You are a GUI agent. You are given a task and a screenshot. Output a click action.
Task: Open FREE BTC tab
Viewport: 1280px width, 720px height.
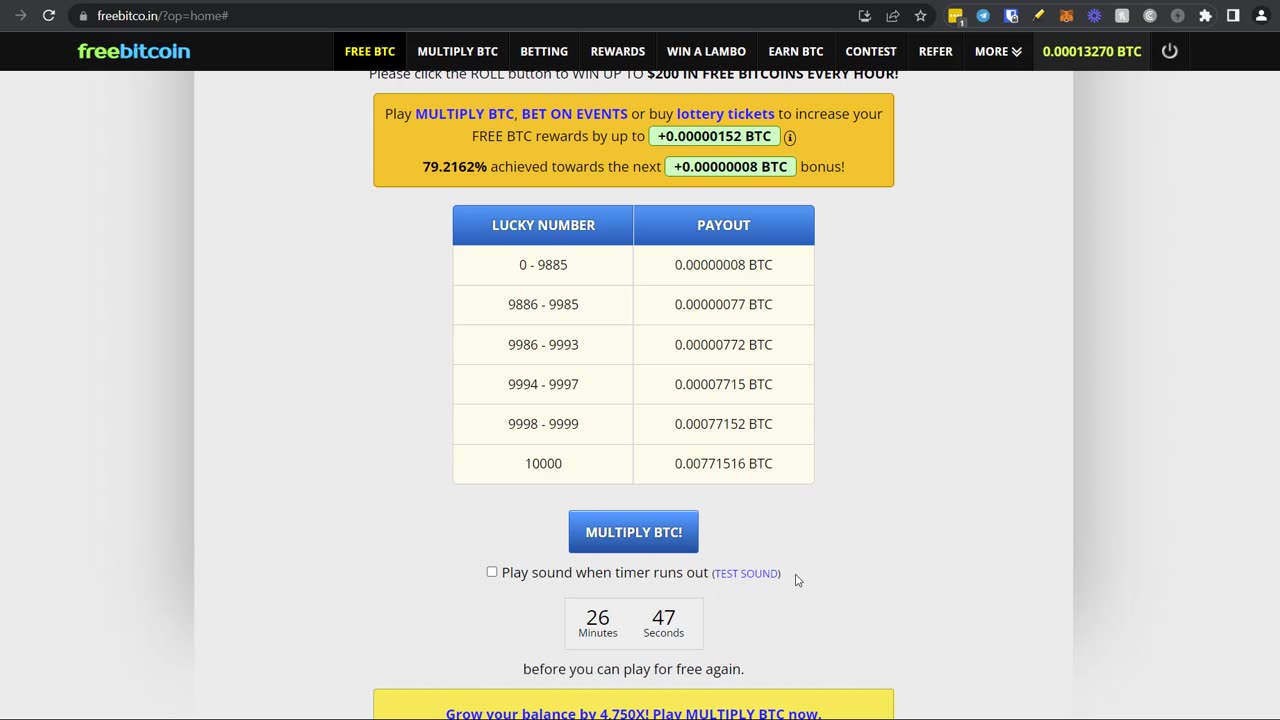coord(370,51)
